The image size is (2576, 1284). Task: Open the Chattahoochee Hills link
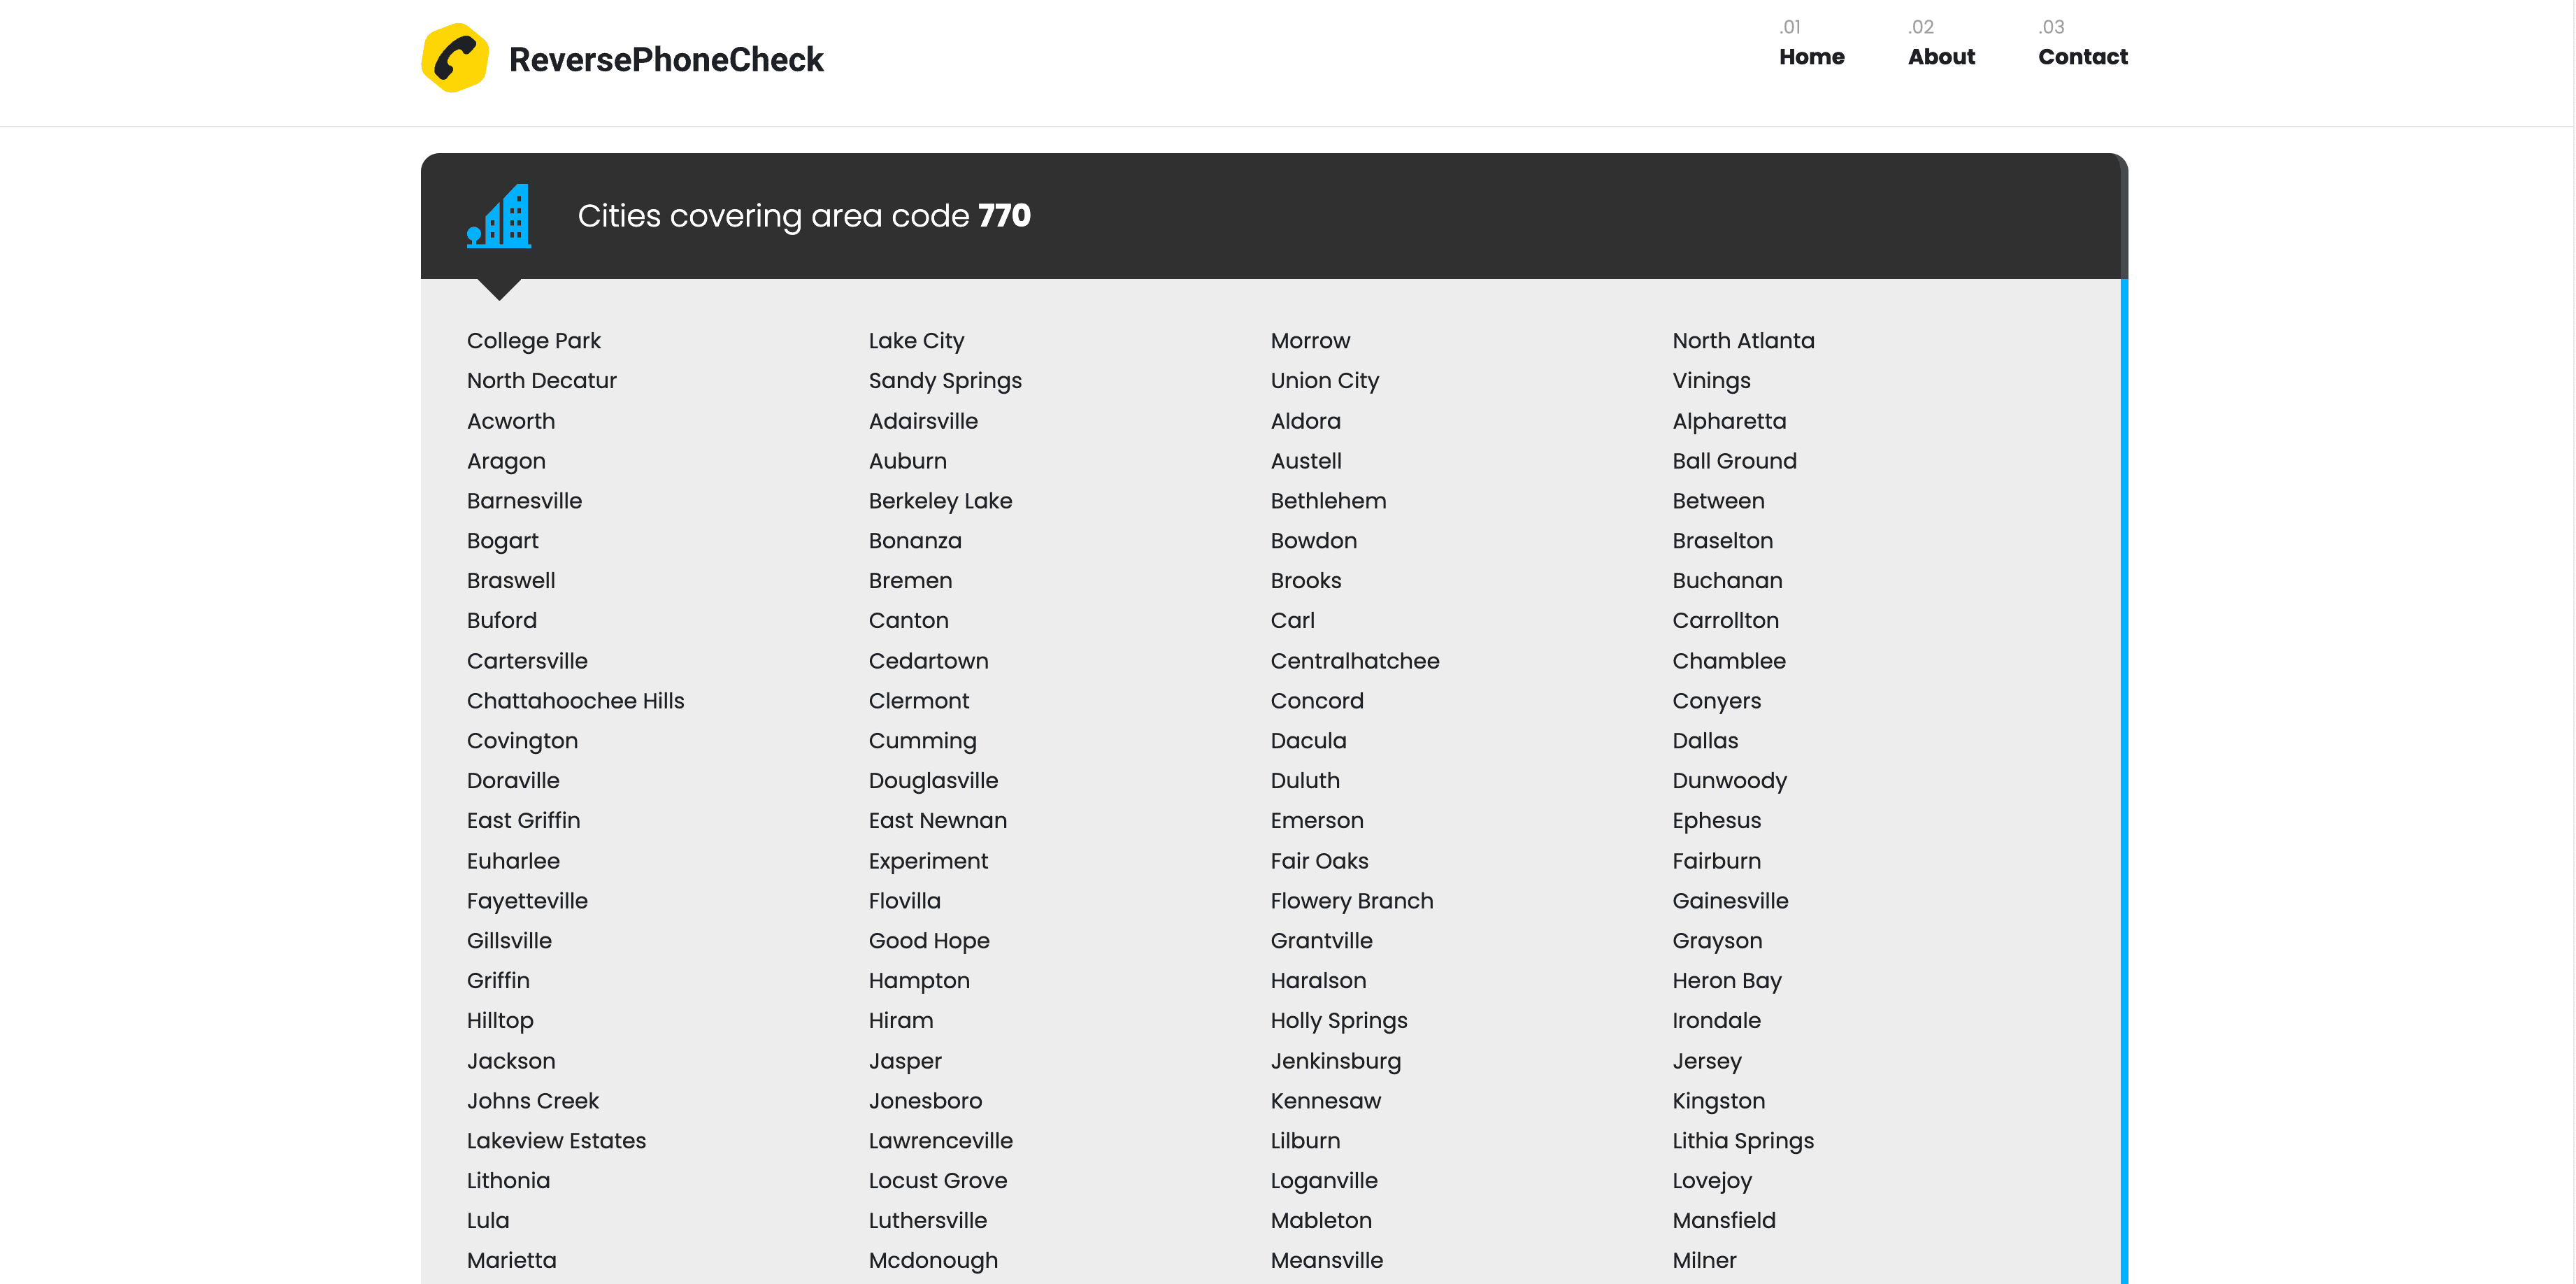(x=575, y=701)
